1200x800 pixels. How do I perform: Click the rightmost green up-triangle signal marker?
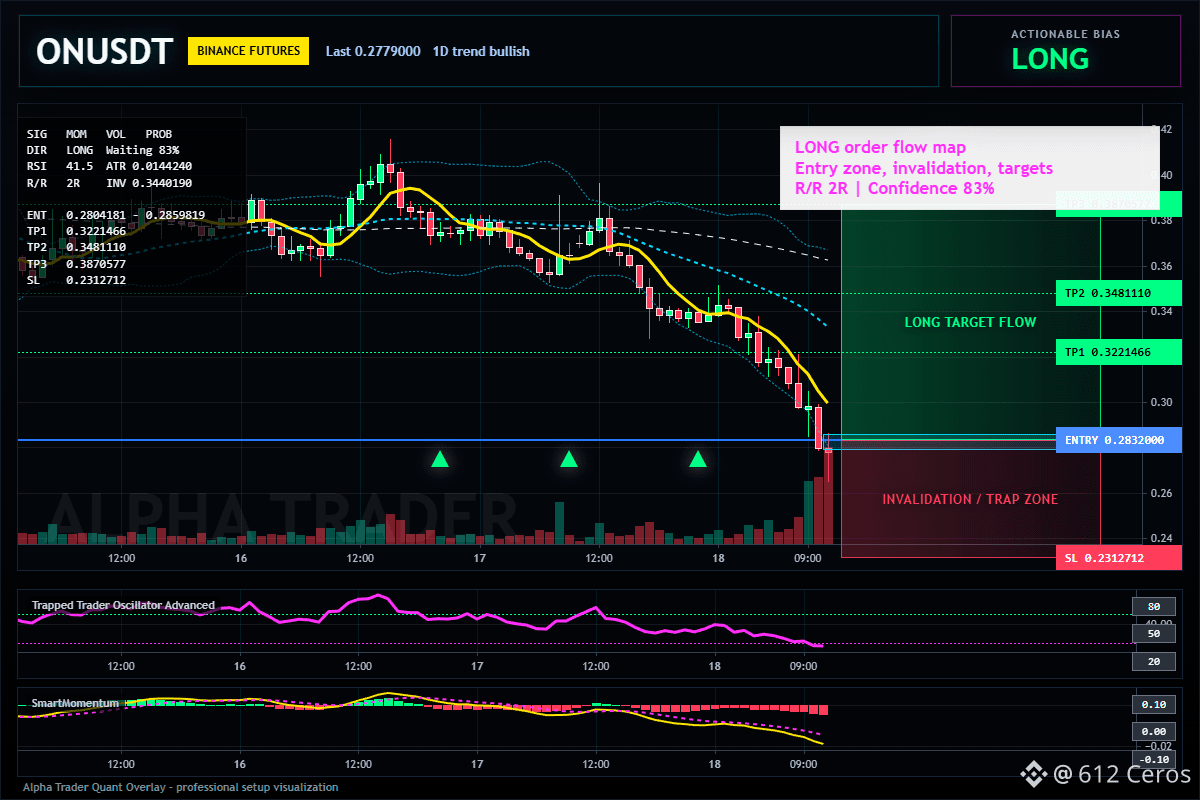click(x=698, y=459)
